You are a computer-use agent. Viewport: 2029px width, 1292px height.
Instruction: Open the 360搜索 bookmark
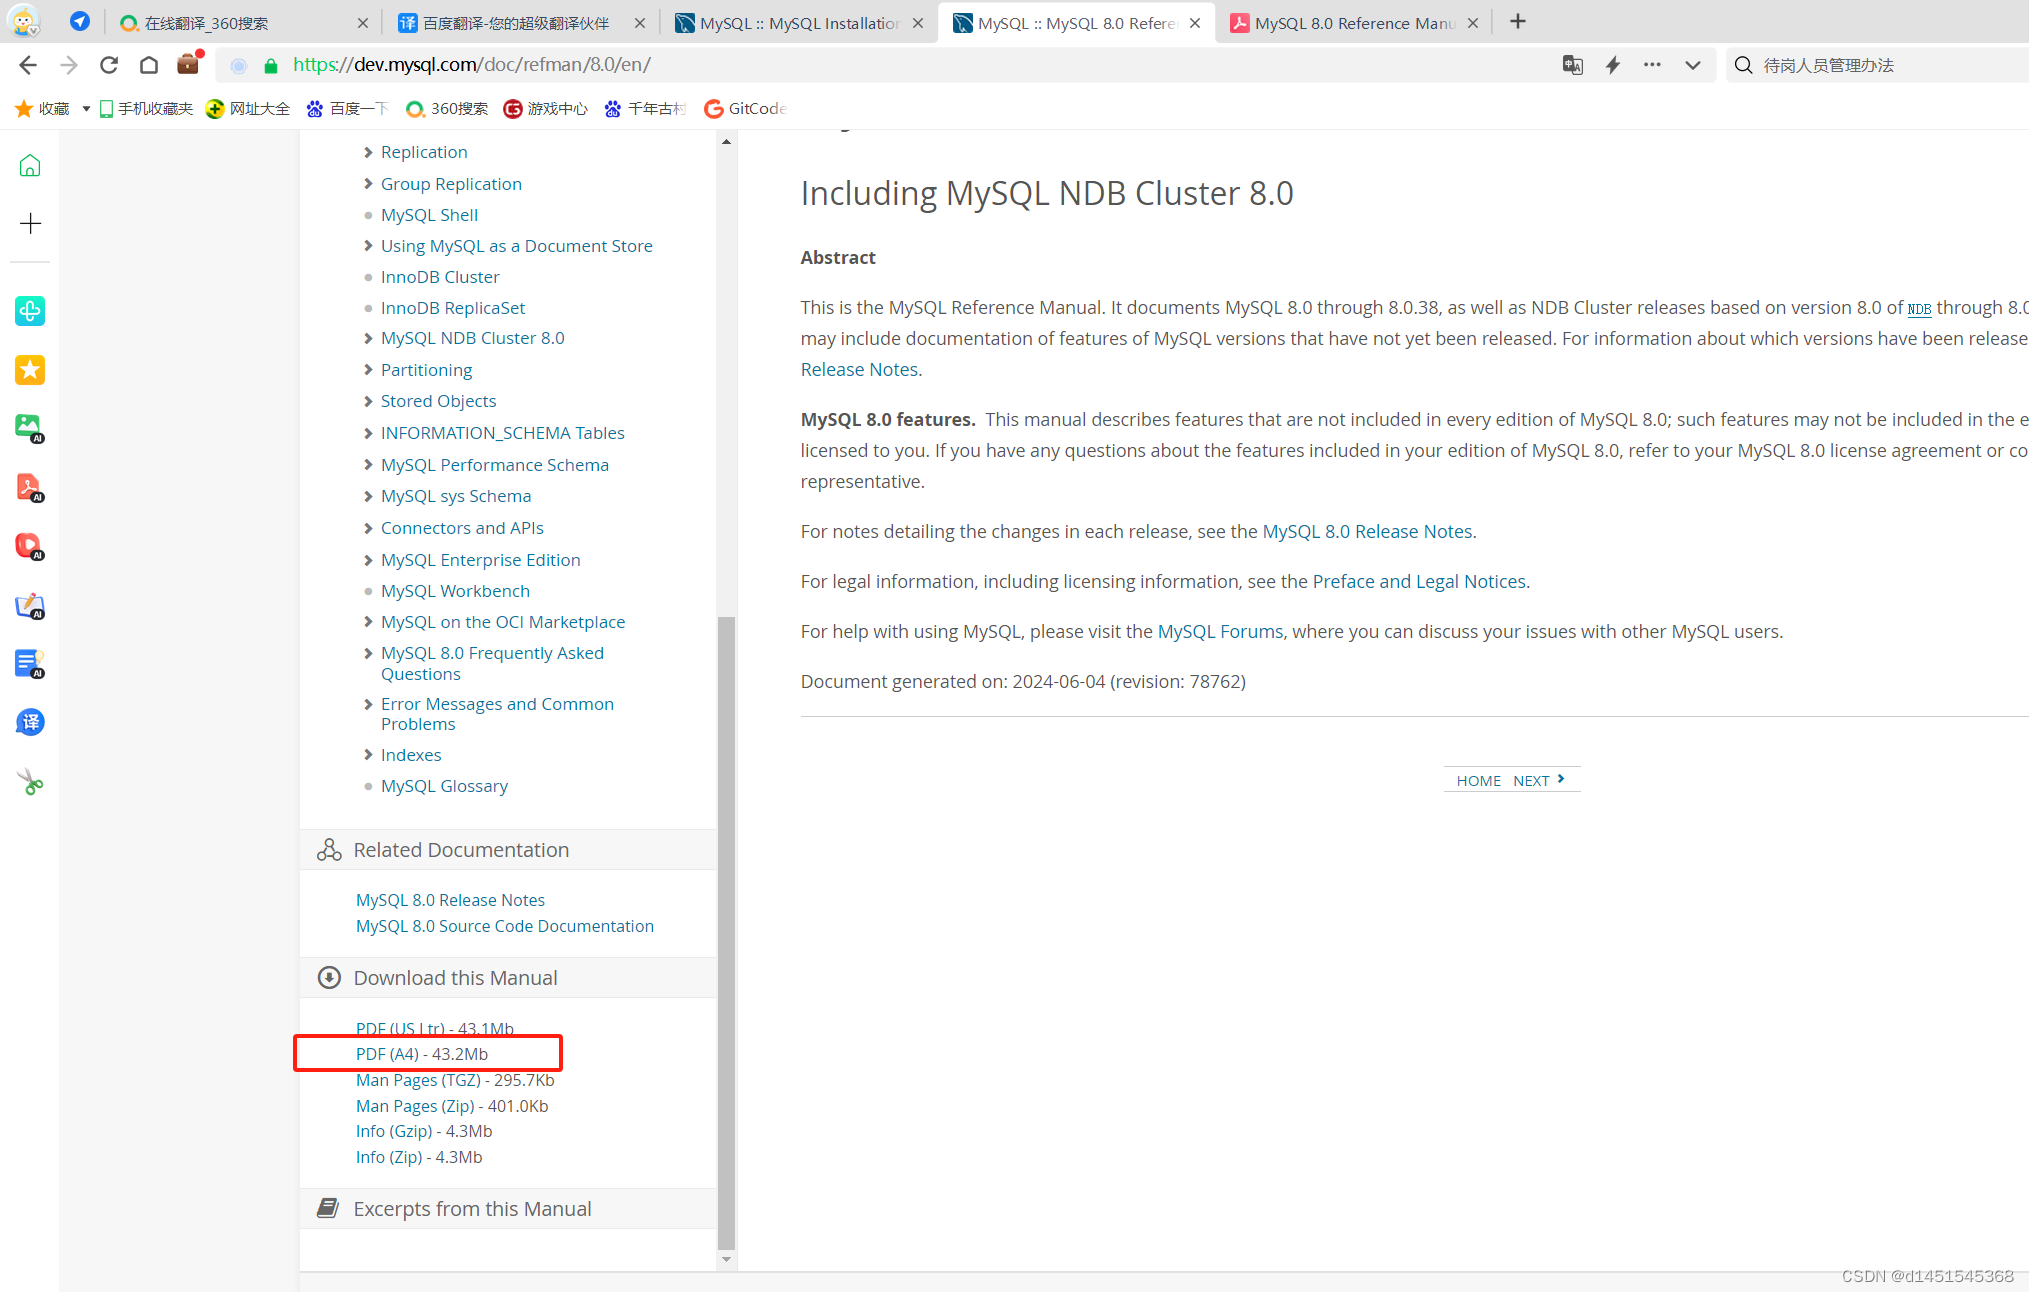tap(447, 108)
